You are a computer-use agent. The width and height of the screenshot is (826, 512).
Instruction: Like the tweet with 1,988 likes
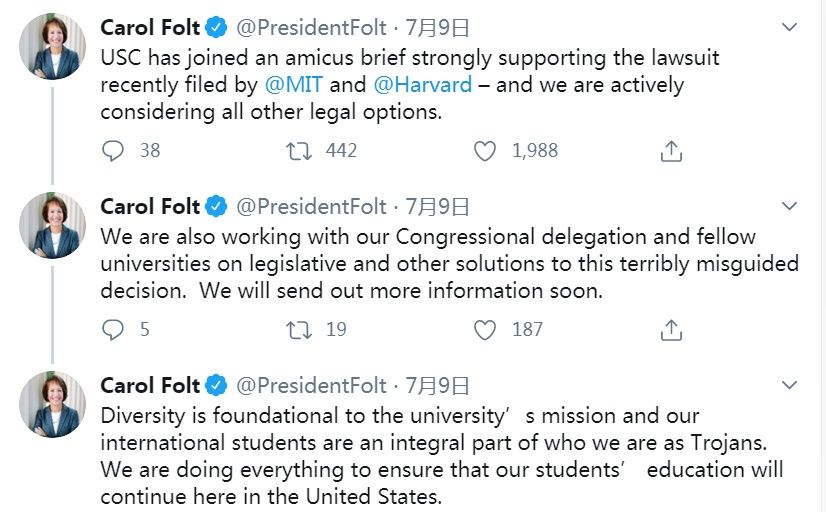pyautogui.click(x=485, y=151)
